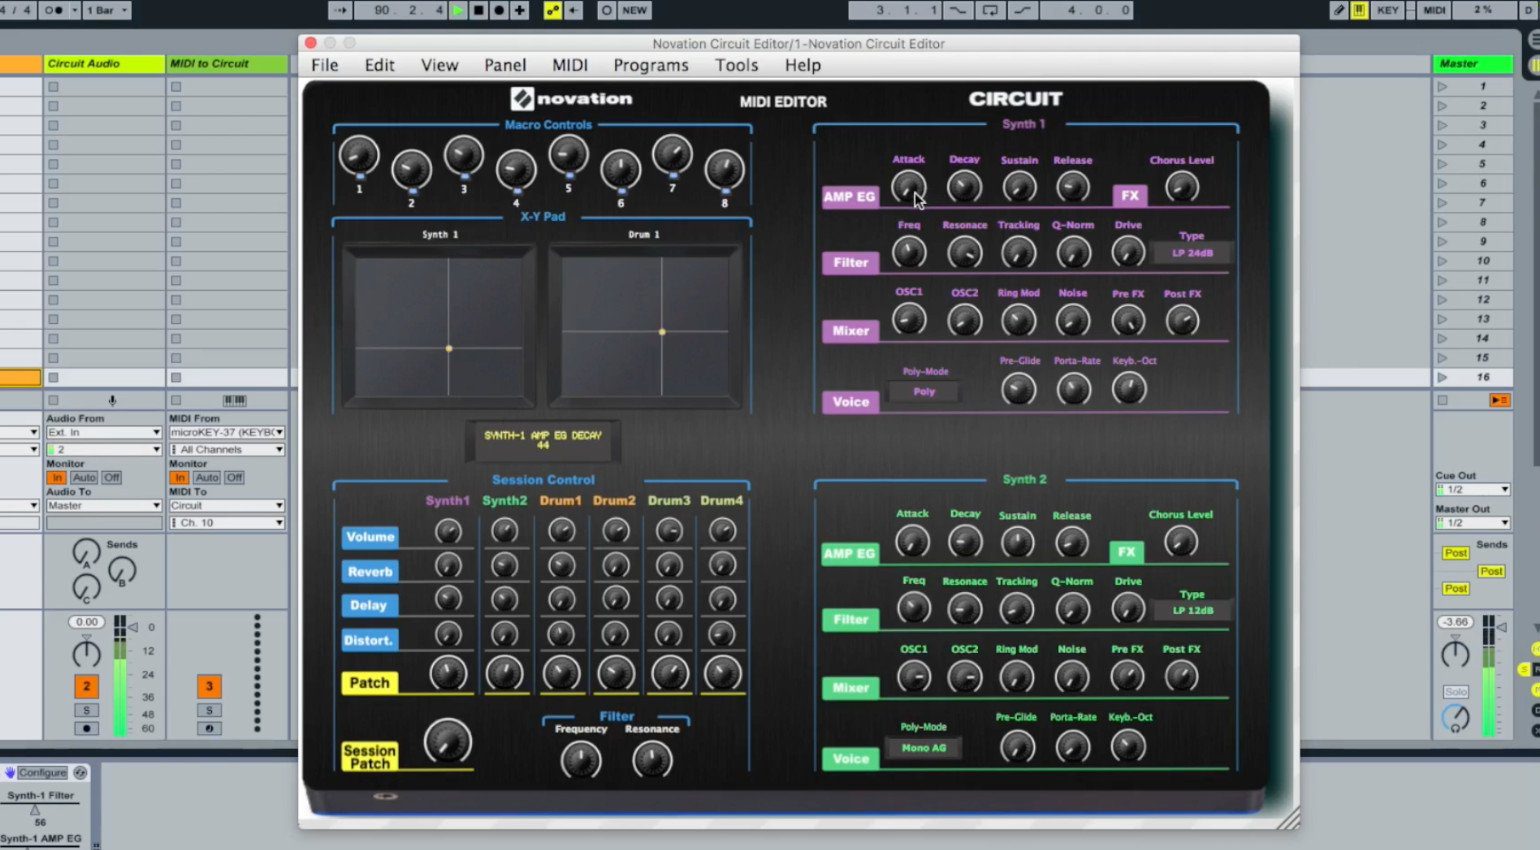1540x850 pixels.
Task: Toggle the Master Solo cue button
Action: [1456, 692]
